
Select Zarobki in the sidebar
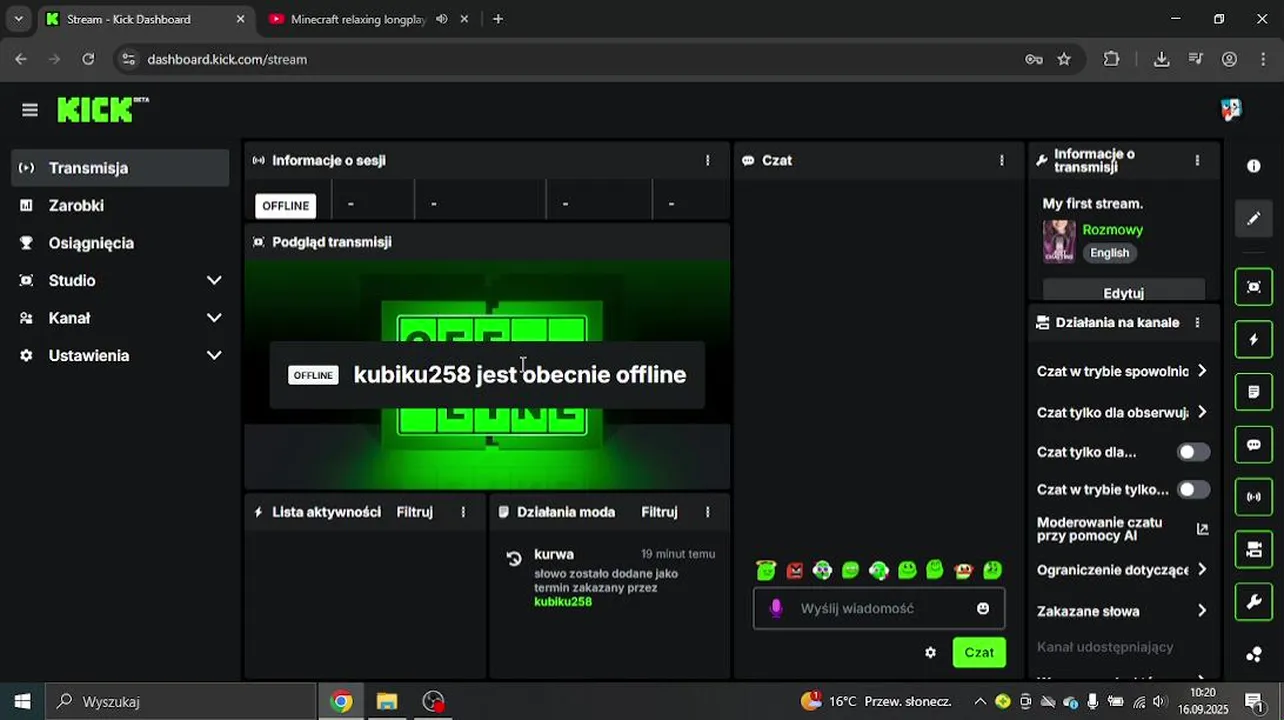click(x=120, y=205)
